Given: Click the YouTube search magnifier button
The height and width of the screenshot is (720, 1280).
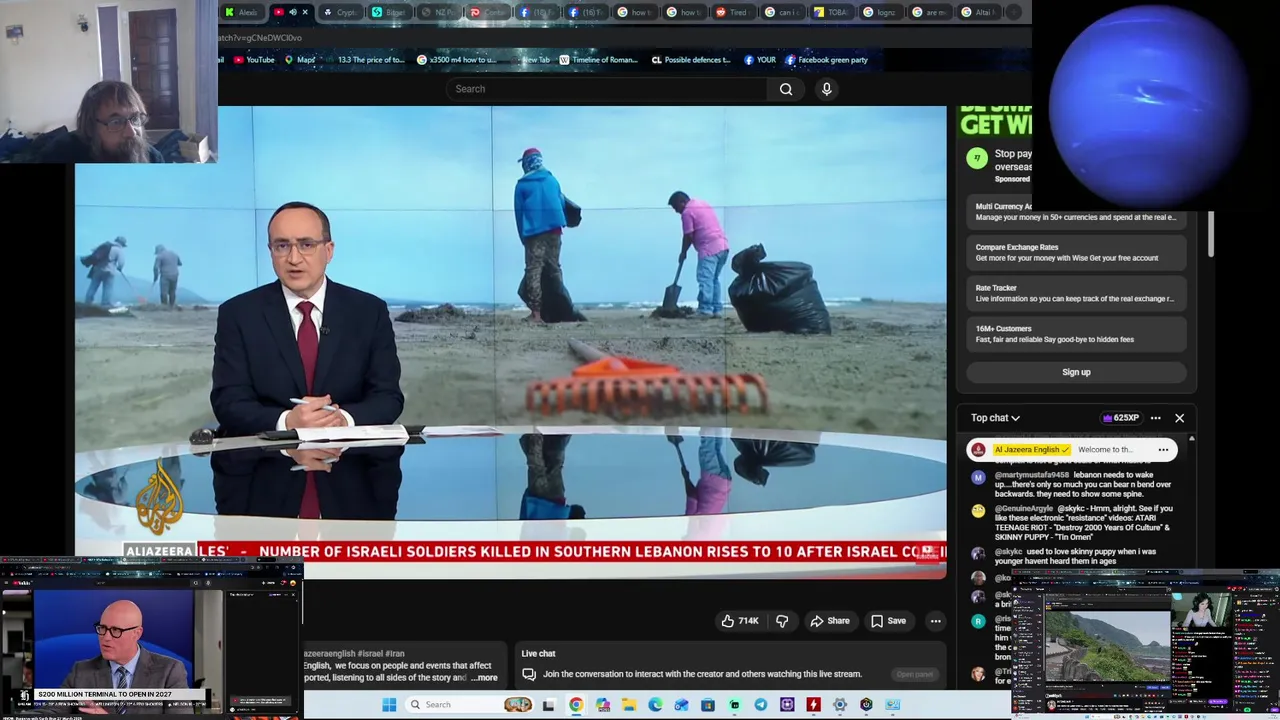Looking at the screenshot, I should (786, 89).
